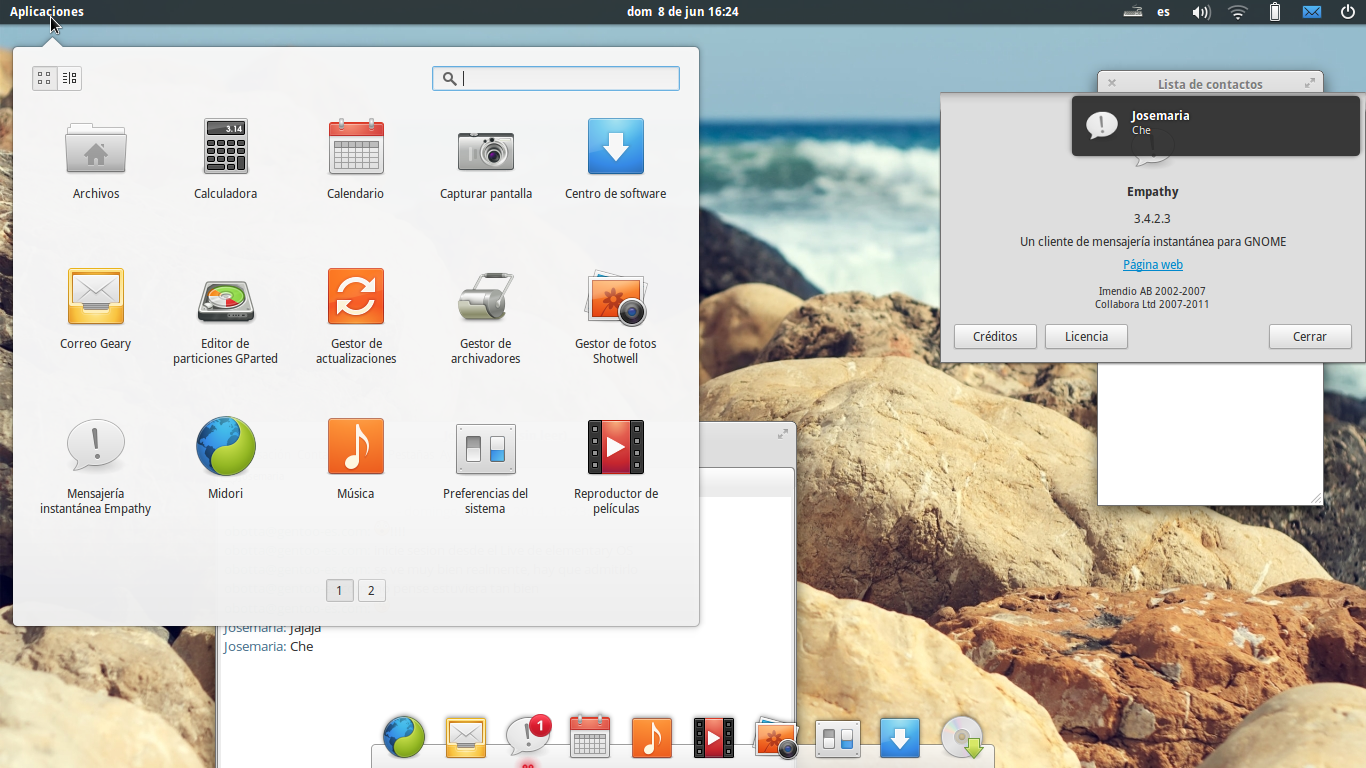Click blue download arrow icon in dock

pyautogui.click(x=900, y=738)
